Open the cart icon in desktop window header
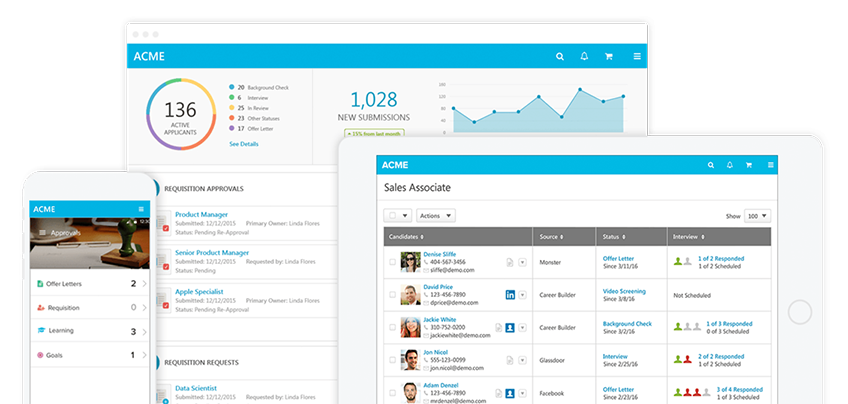This screenshot has width=848, height=404. [608, 56]
